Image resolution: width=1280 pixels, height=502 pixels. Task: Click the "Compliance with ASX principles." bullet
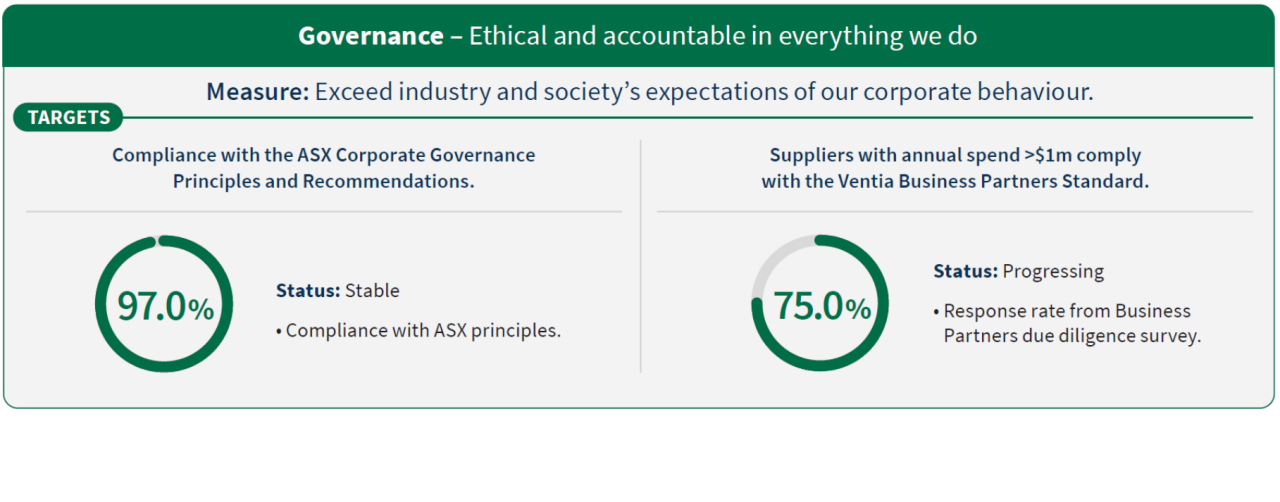pos(418,330)
